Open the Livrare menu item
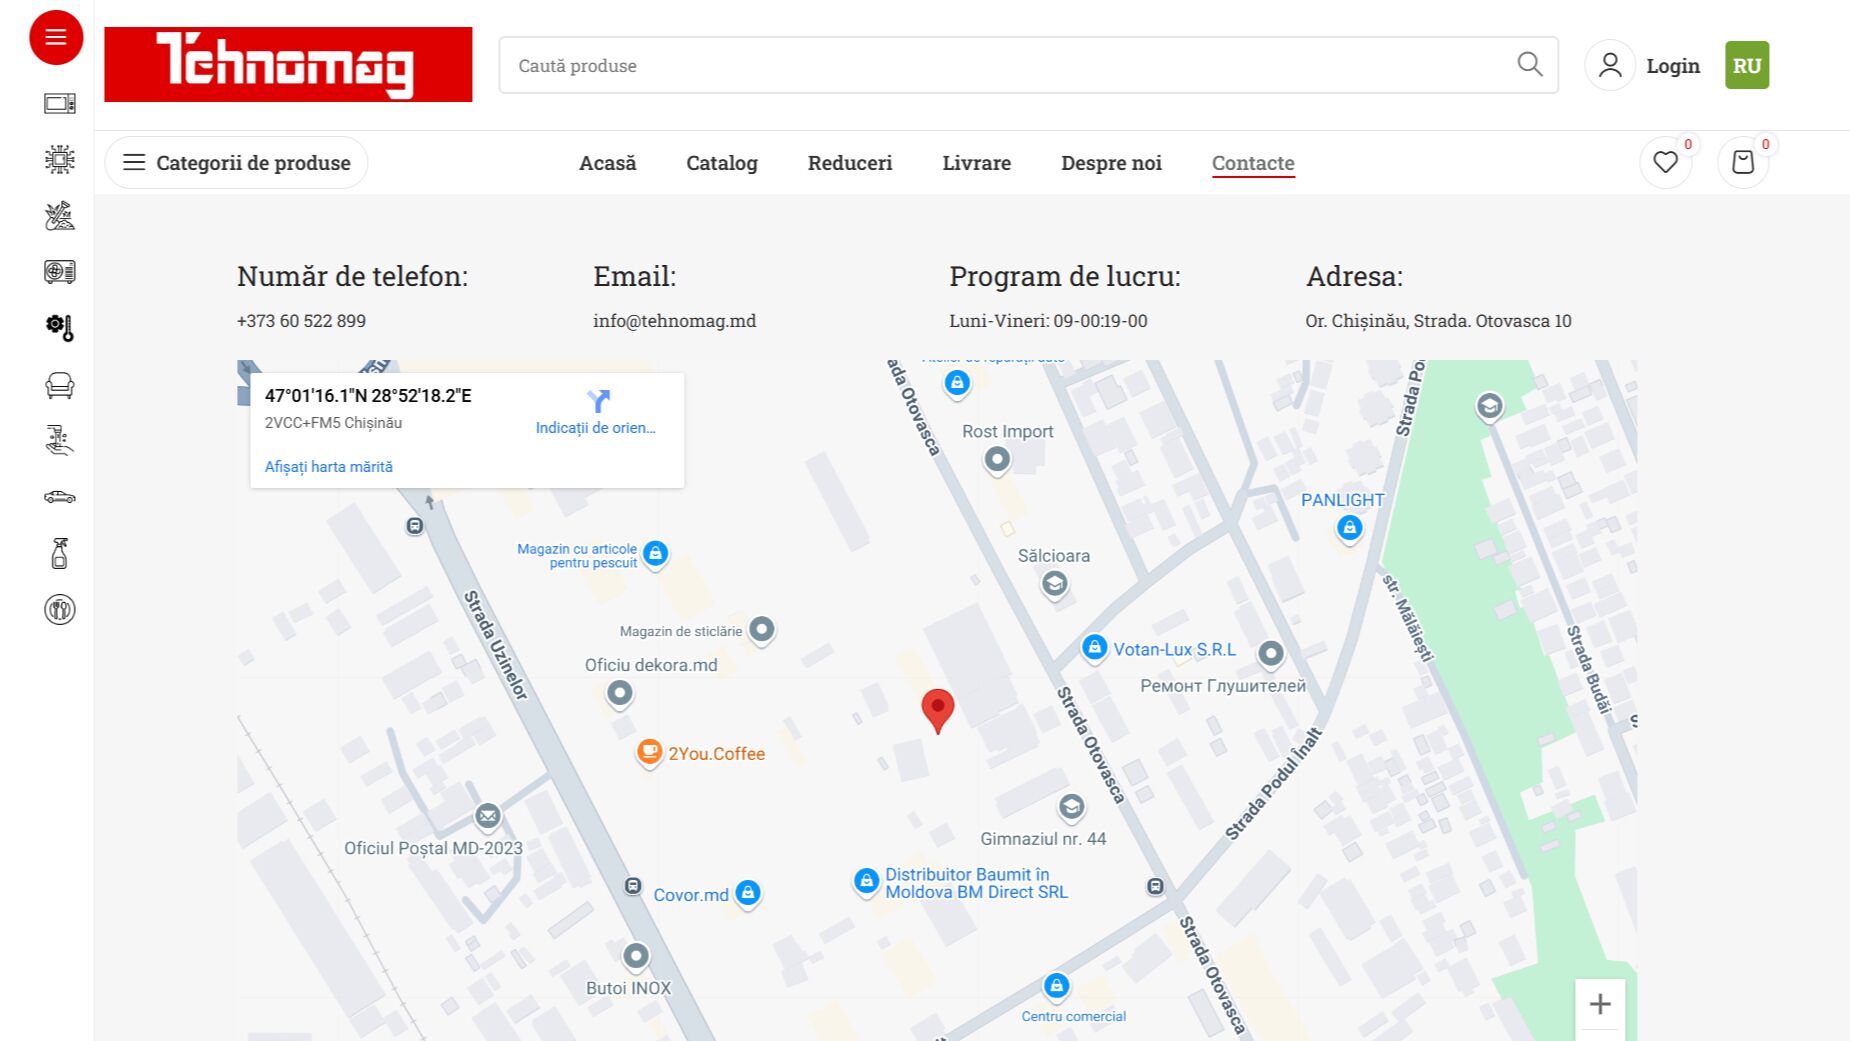This screenshot has height=1041, width=1850. (976, 163)
